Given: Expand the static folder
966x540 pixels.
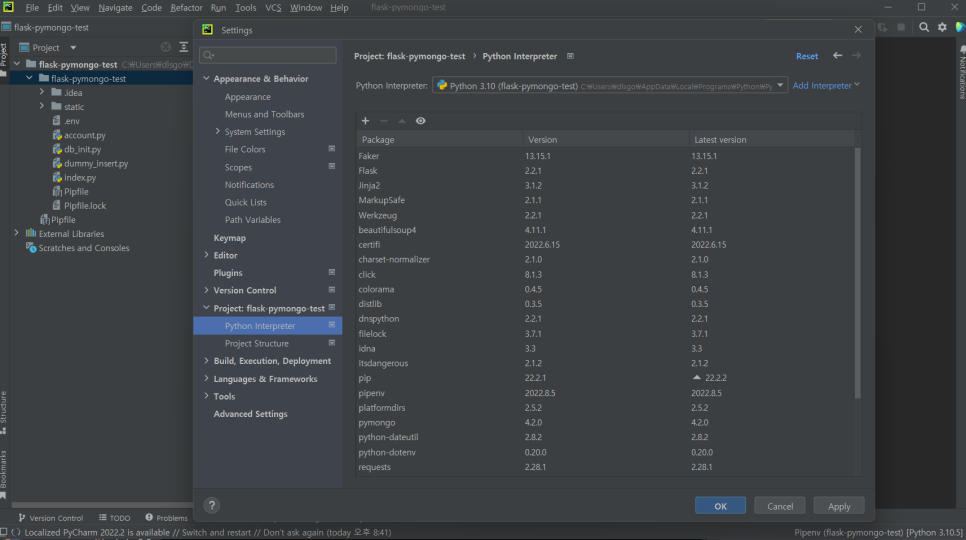Looking at the screenshot, I should 42,106.
